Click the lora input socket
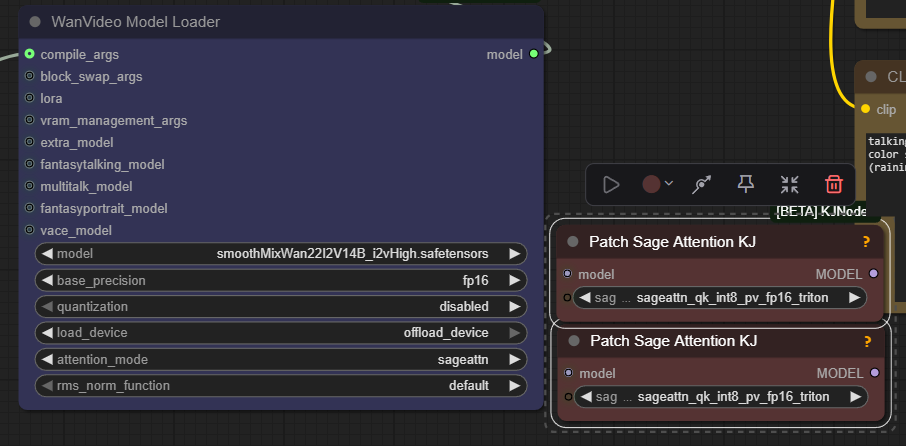 29,98
